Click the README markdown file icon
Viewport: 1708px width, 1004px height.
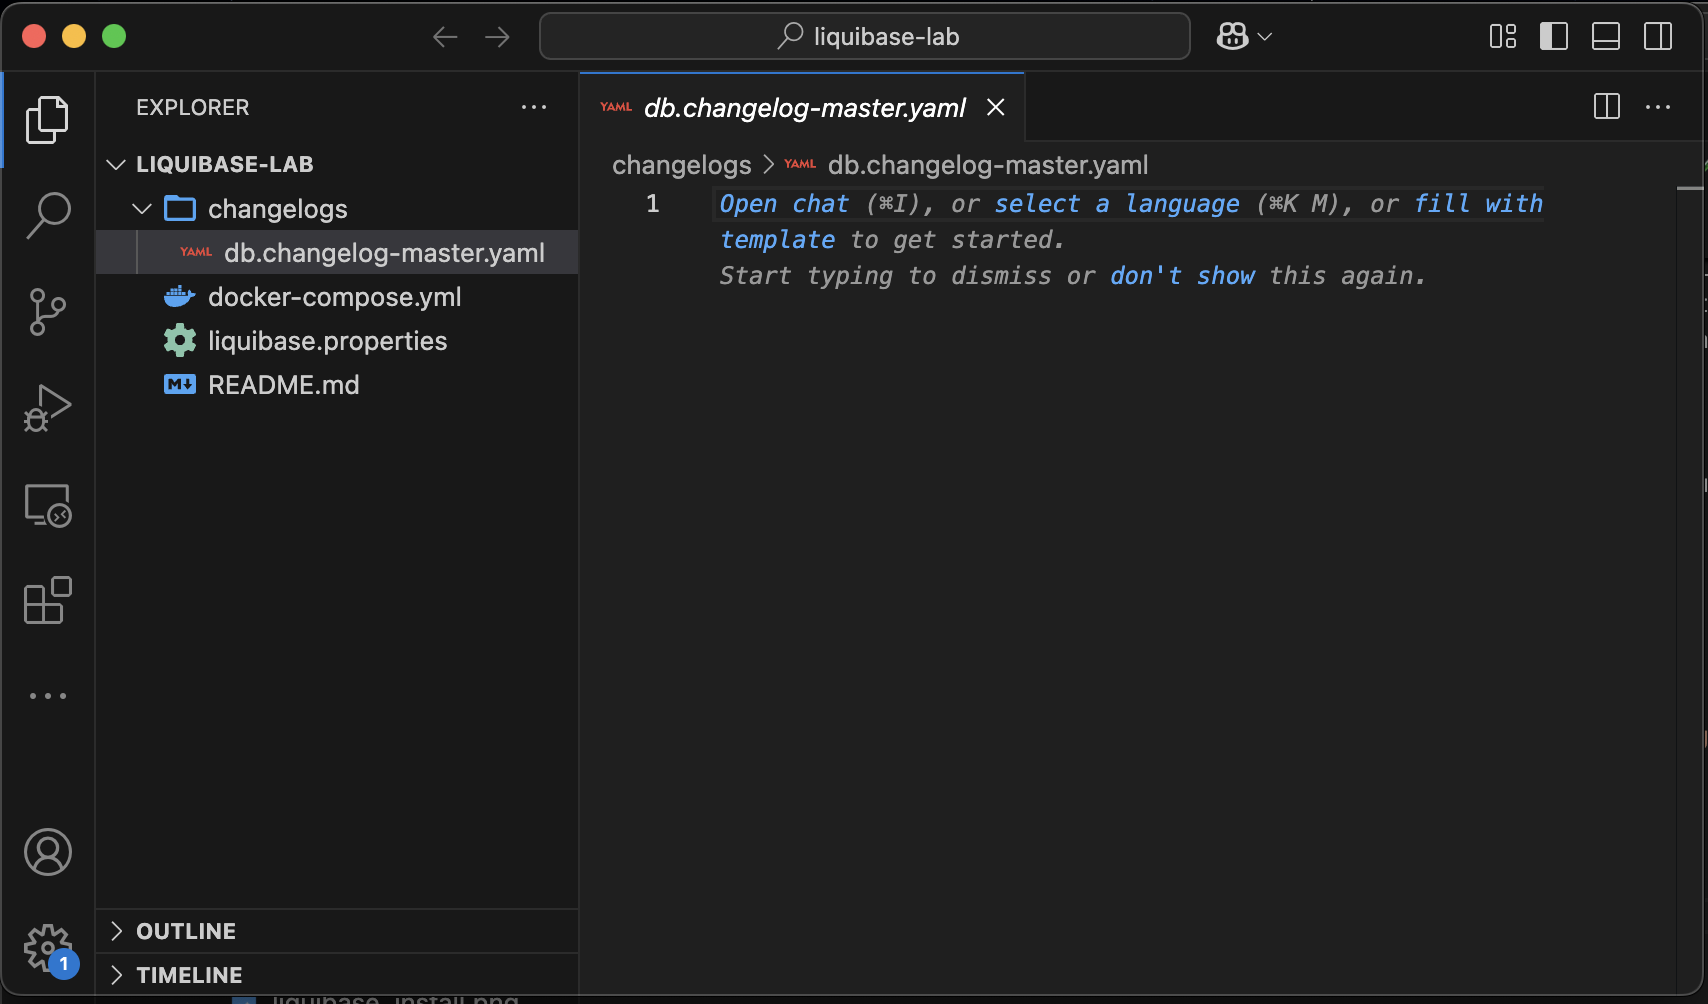coord(180,385)
